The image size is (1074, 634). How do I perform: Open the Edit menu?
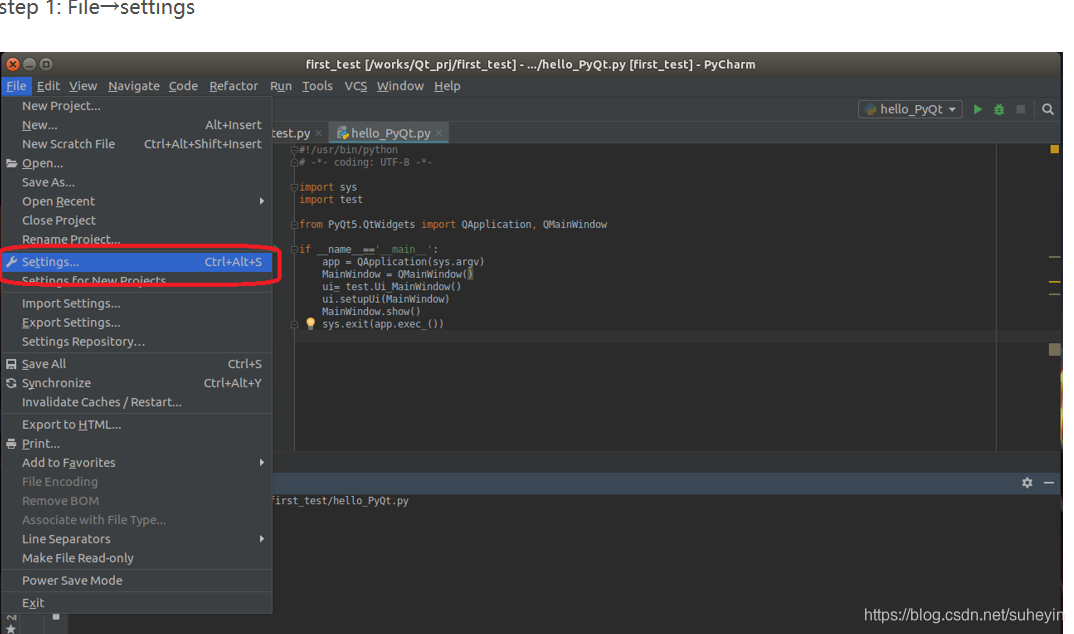[x=48, y=86]
